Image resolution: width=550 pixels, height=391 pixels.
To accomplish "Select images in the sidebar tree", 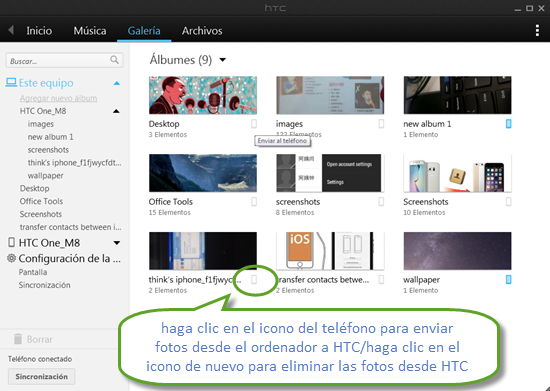I will tap(41, 124).
